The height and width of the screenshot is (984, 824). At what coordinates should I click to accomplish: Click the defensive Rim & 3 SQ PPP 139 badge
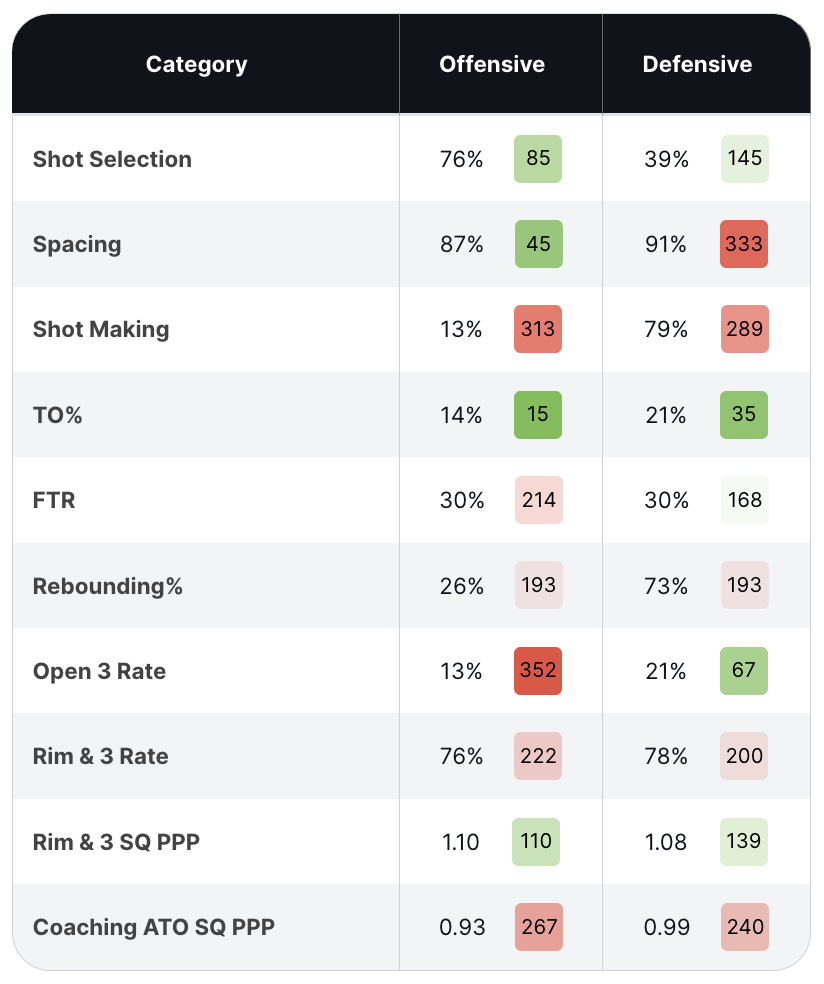[x=744, y=842]
